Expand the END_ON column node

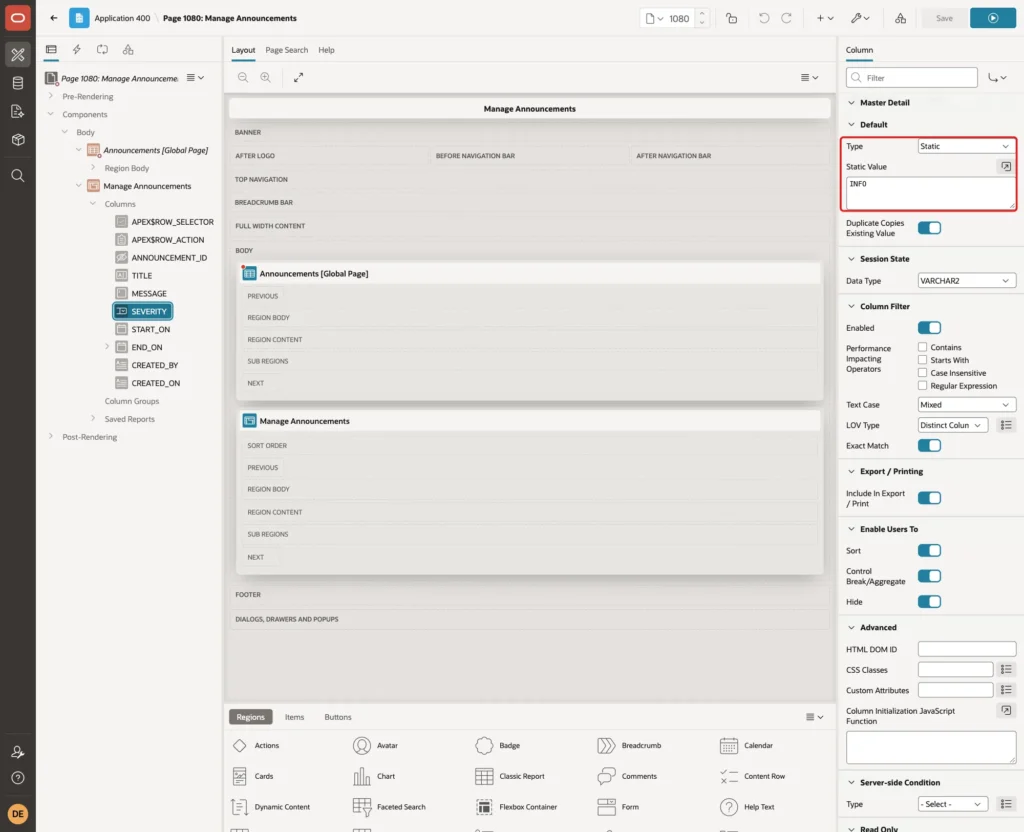coord(106,347)
